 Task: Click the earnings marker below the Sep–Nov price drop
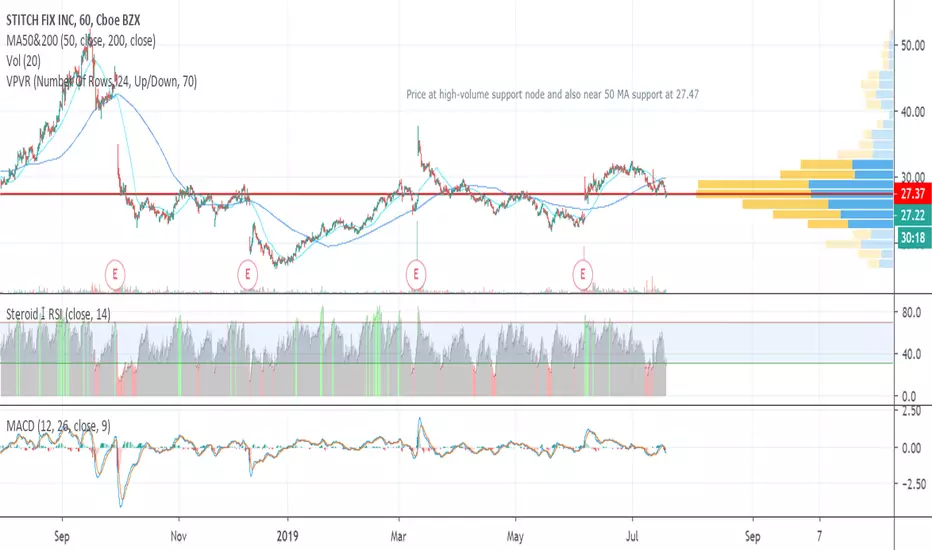point(115,275)
